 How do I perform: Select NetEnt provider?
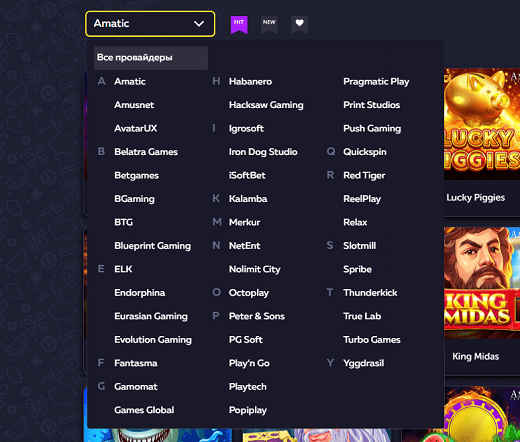[244, 246]
